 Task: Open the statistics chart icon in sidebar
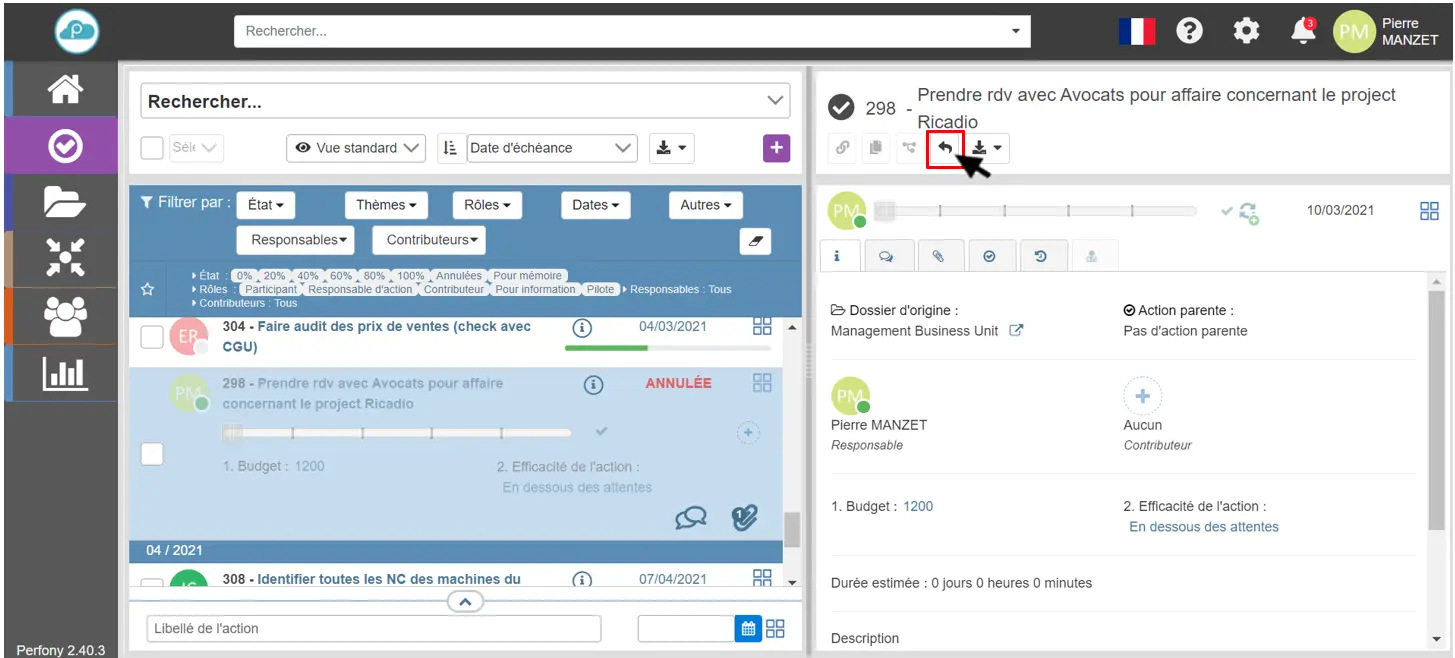(x=65, y=374)
